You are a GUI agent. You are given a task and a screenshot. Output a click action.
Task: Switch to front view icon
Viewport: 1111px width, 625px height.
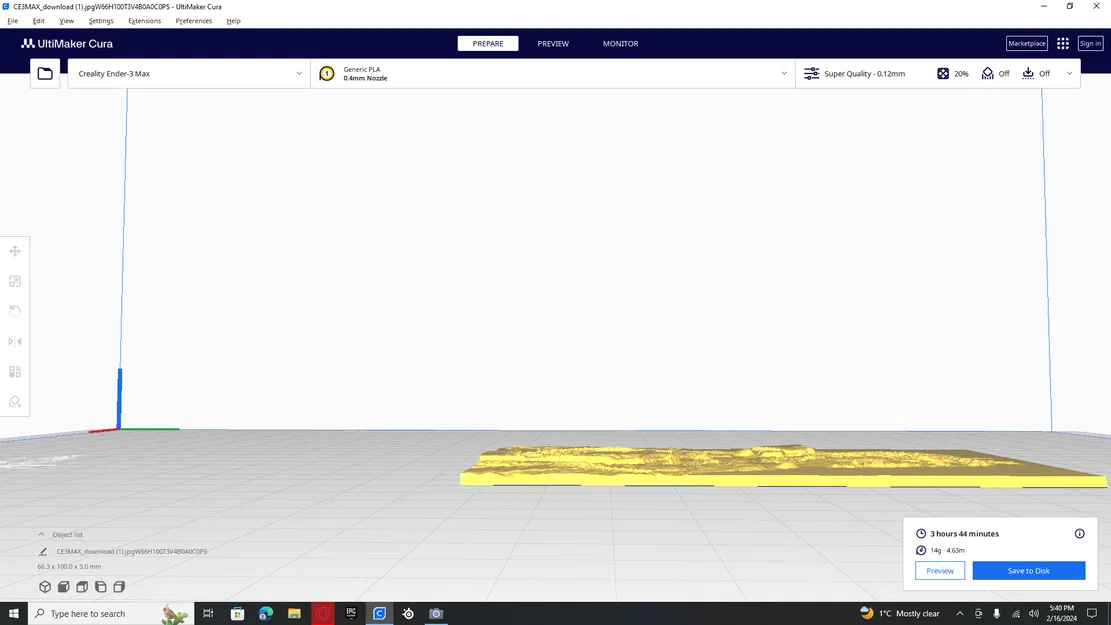[x=64, y=587]
